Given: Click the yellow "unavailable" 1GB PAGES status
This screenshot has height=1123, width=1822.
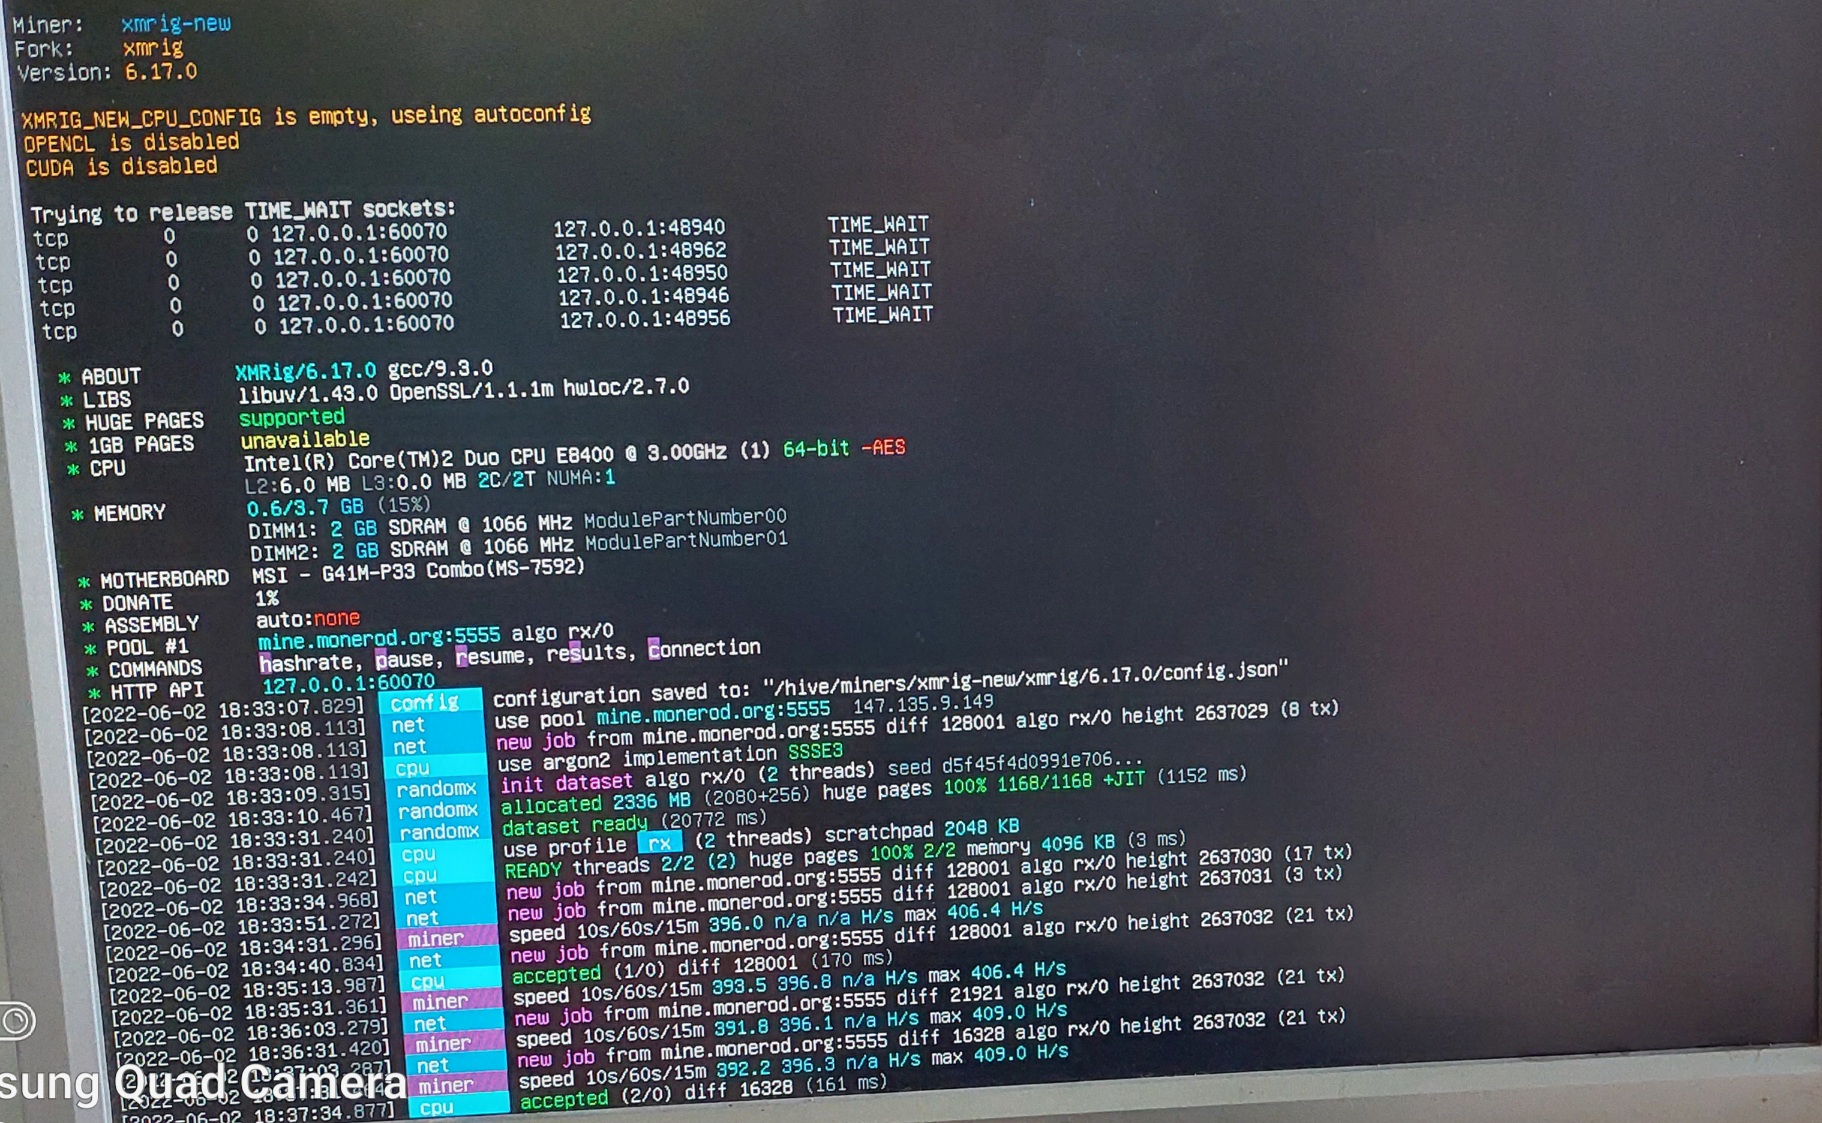Looking at the screenshot, I should (x=305, y=440).
